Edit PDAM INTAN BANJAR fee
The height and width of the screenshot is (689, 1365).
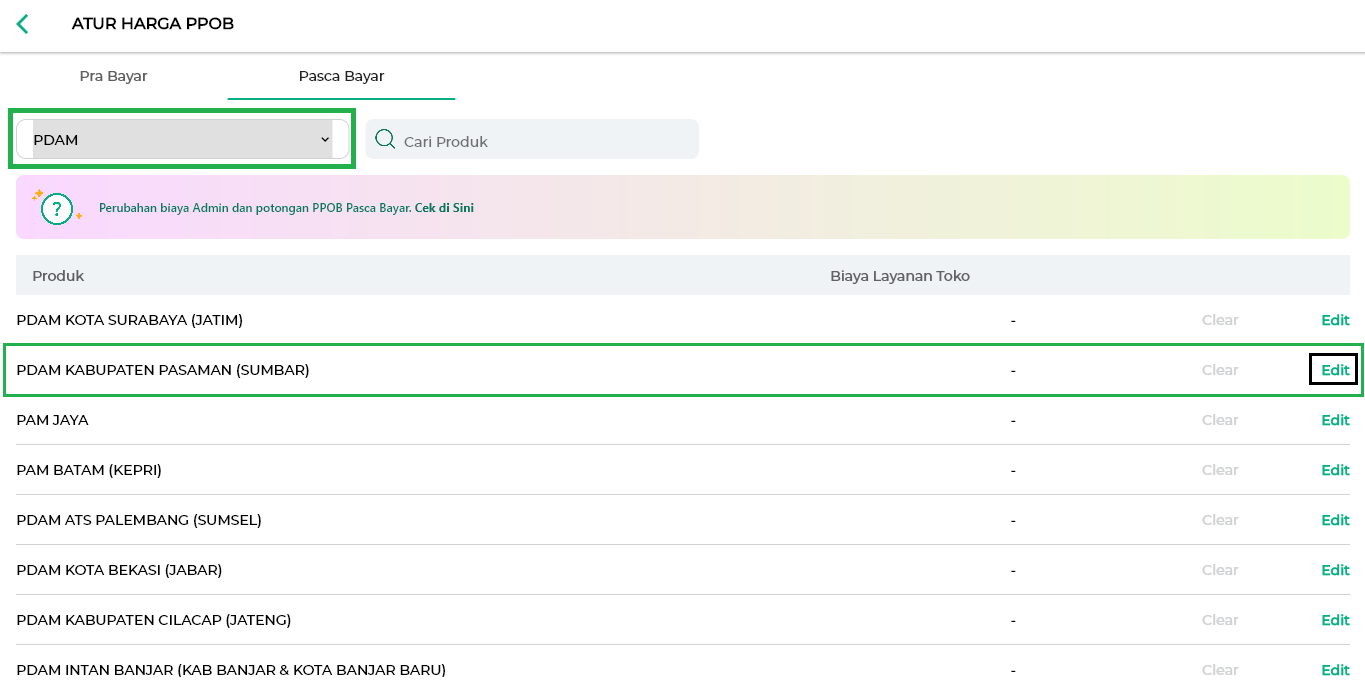[1335, 670]
